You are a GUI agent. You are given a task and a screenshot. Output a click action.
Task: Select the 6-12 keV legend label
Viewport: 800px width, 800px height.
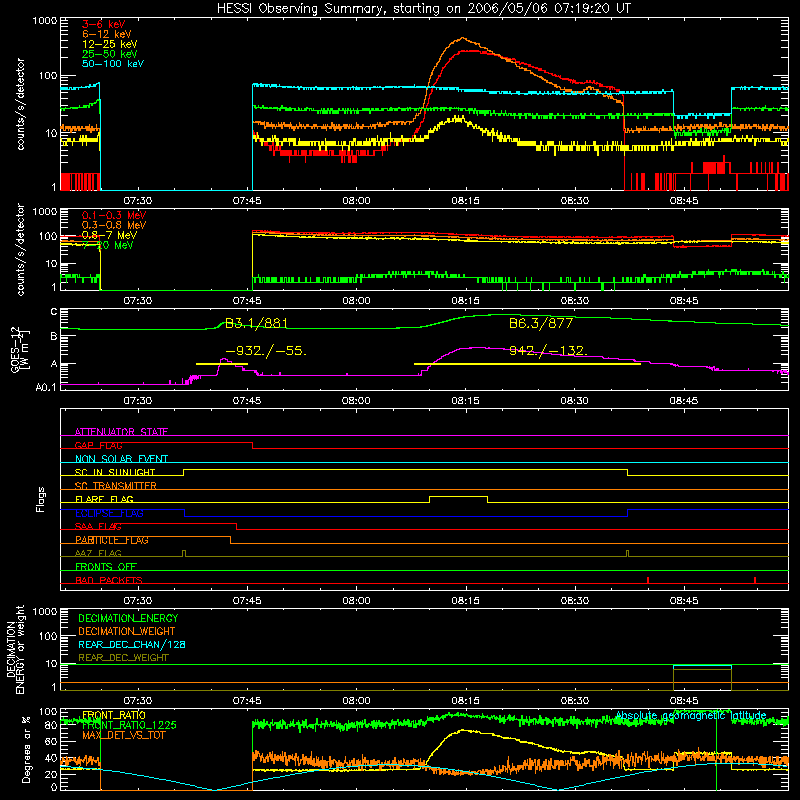tap(107, 34)
